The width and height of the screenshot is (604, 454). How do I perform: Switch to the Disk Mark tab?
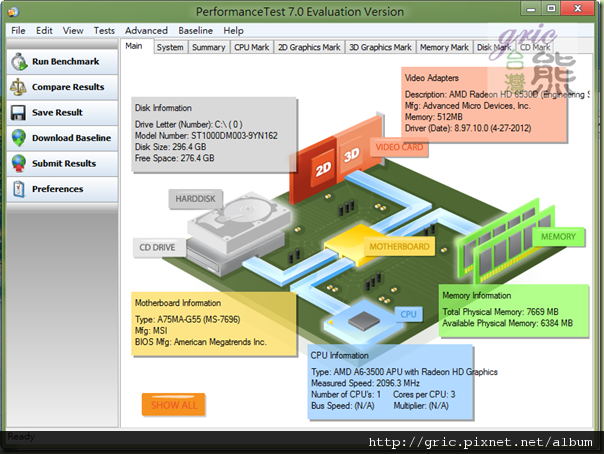point(494,47)
